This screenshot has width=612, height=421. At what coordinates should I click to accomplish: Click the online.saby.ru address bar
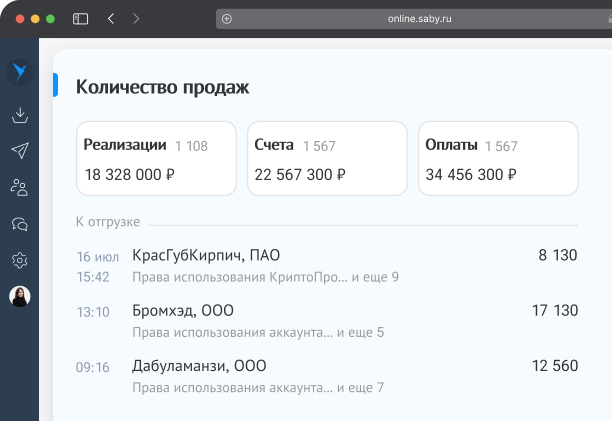pyautogui.click(x=420, y=19)
